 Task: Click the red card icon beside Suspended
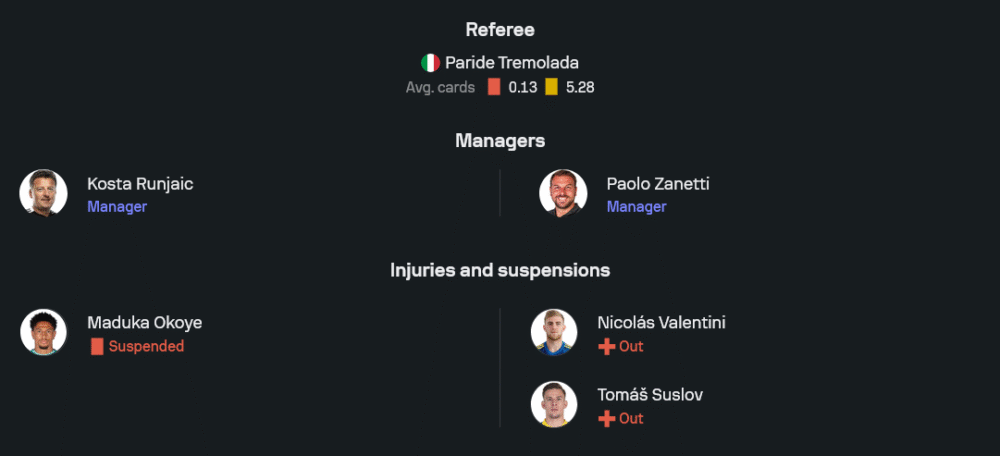pyautogui.click(x=97, y=346)
